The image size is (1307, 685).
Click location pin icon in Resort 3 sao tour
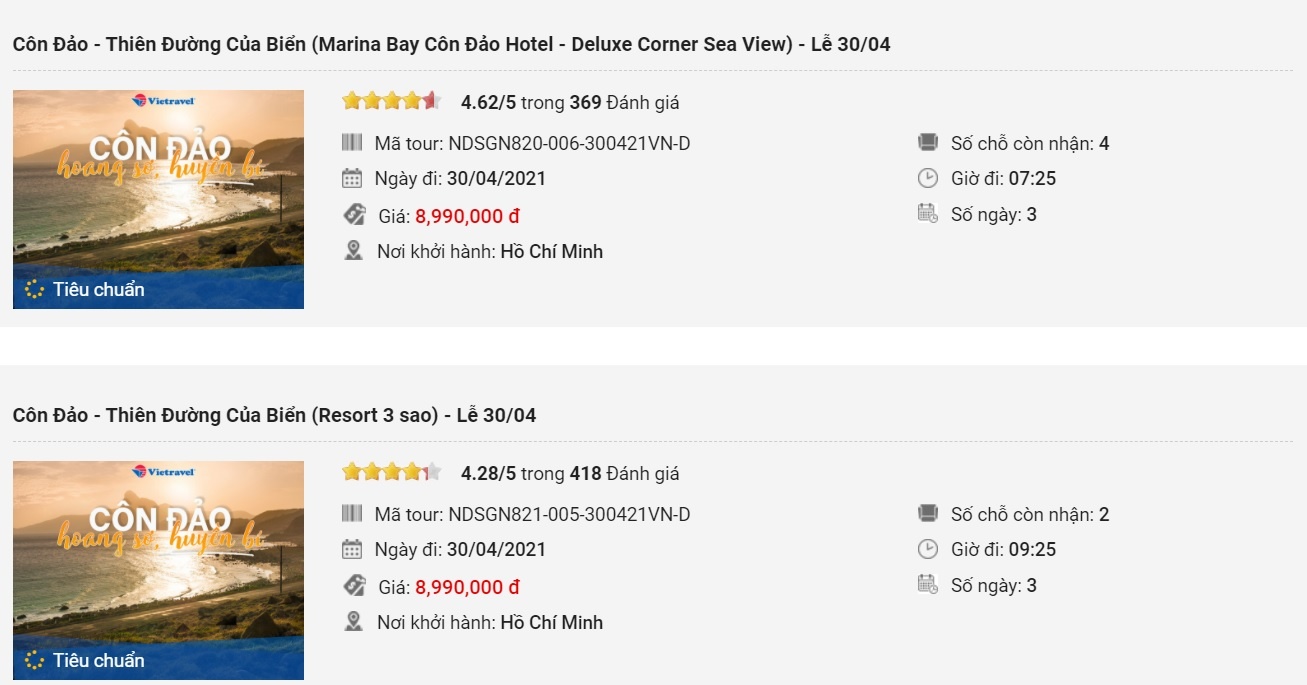click(353, 622)
